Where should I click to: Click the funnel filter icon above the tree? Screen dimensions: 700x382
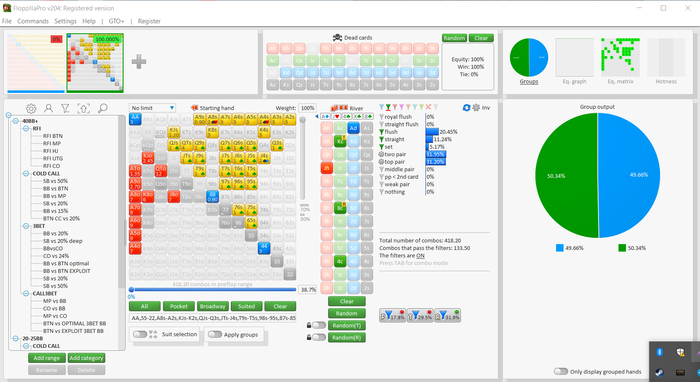pyautogui.click(x=65, y=108)
